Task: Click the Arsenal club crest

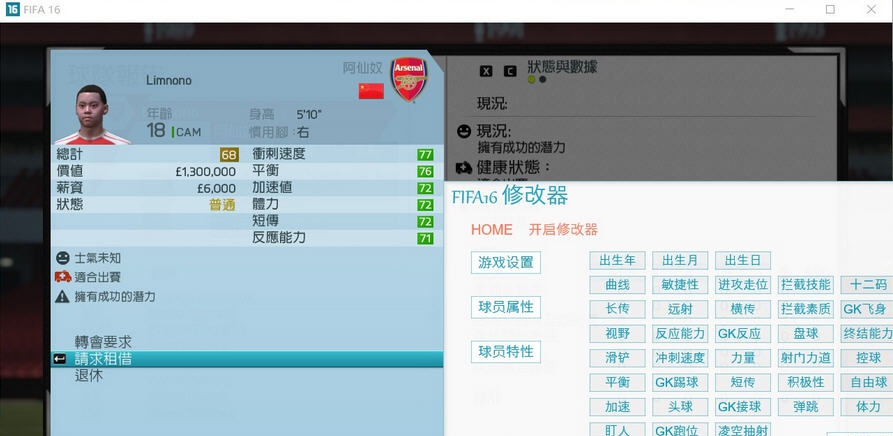Action: (x=408, y=79)
